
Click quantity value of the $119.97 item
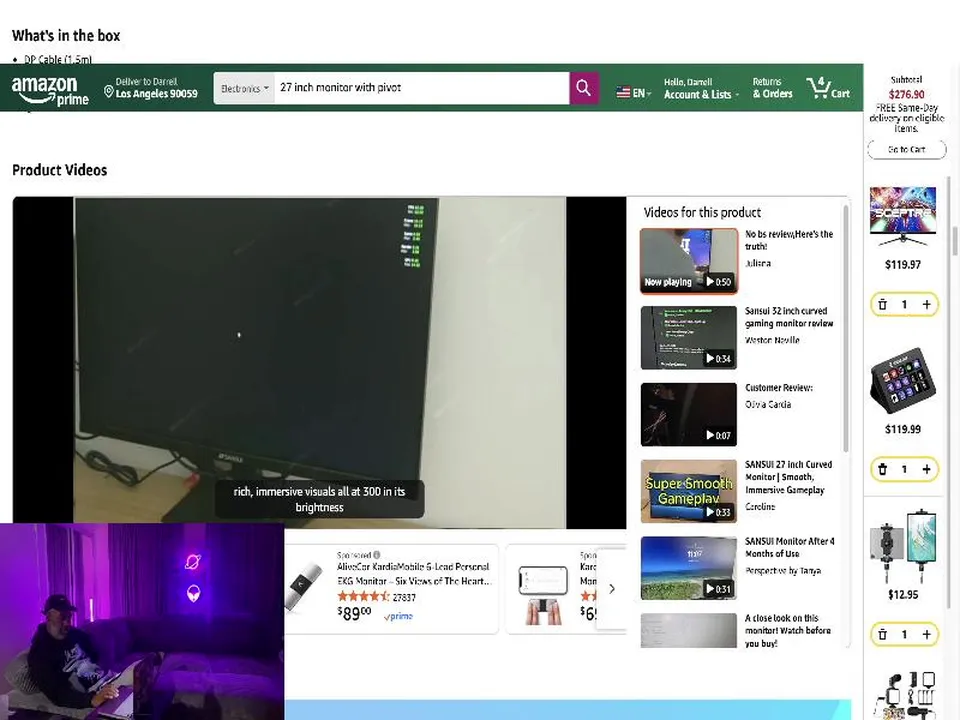pyautogui.click(x=904, y=304)
